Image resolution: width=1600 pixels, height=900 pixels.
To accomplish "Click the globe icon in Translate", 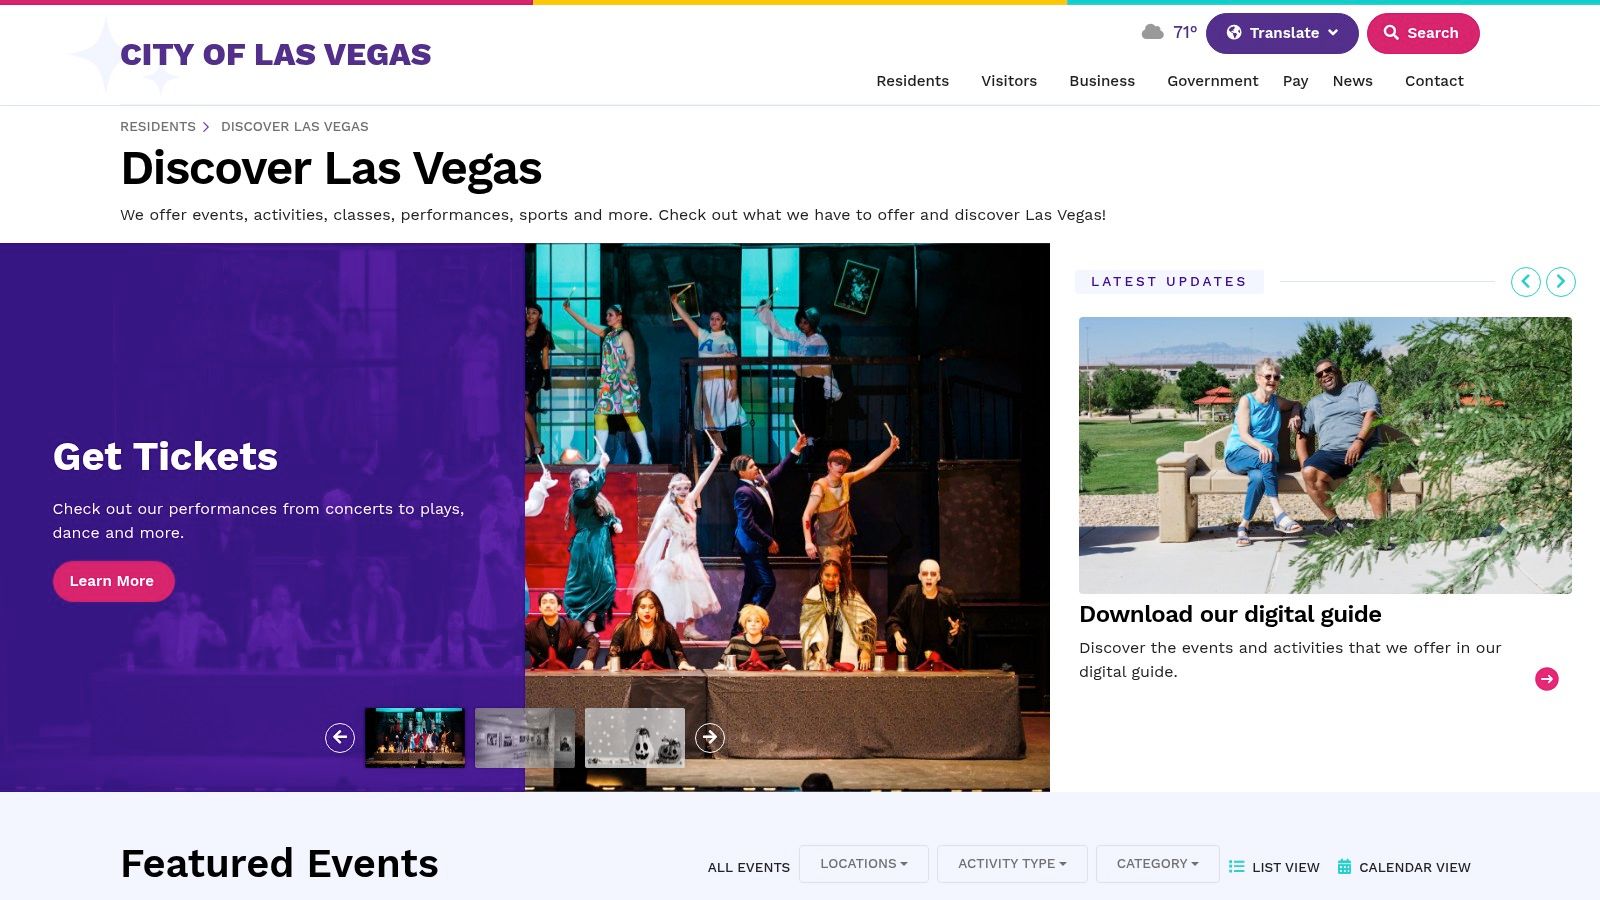I will click(x=1234, y=33).
